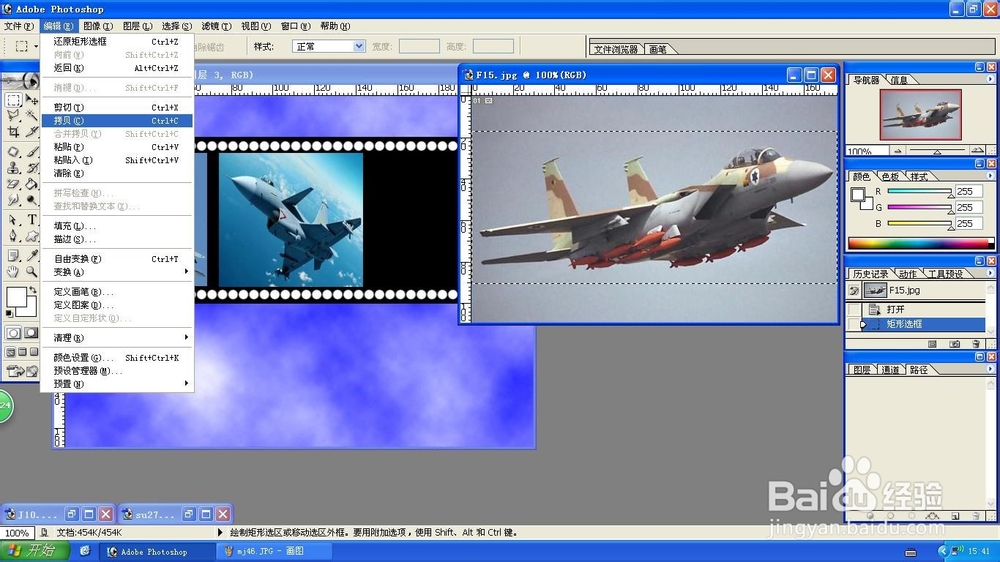Screen dimensions: 1000x562
Task: Click the foreground color swatch in toolbox
Action: coord(15,297)
